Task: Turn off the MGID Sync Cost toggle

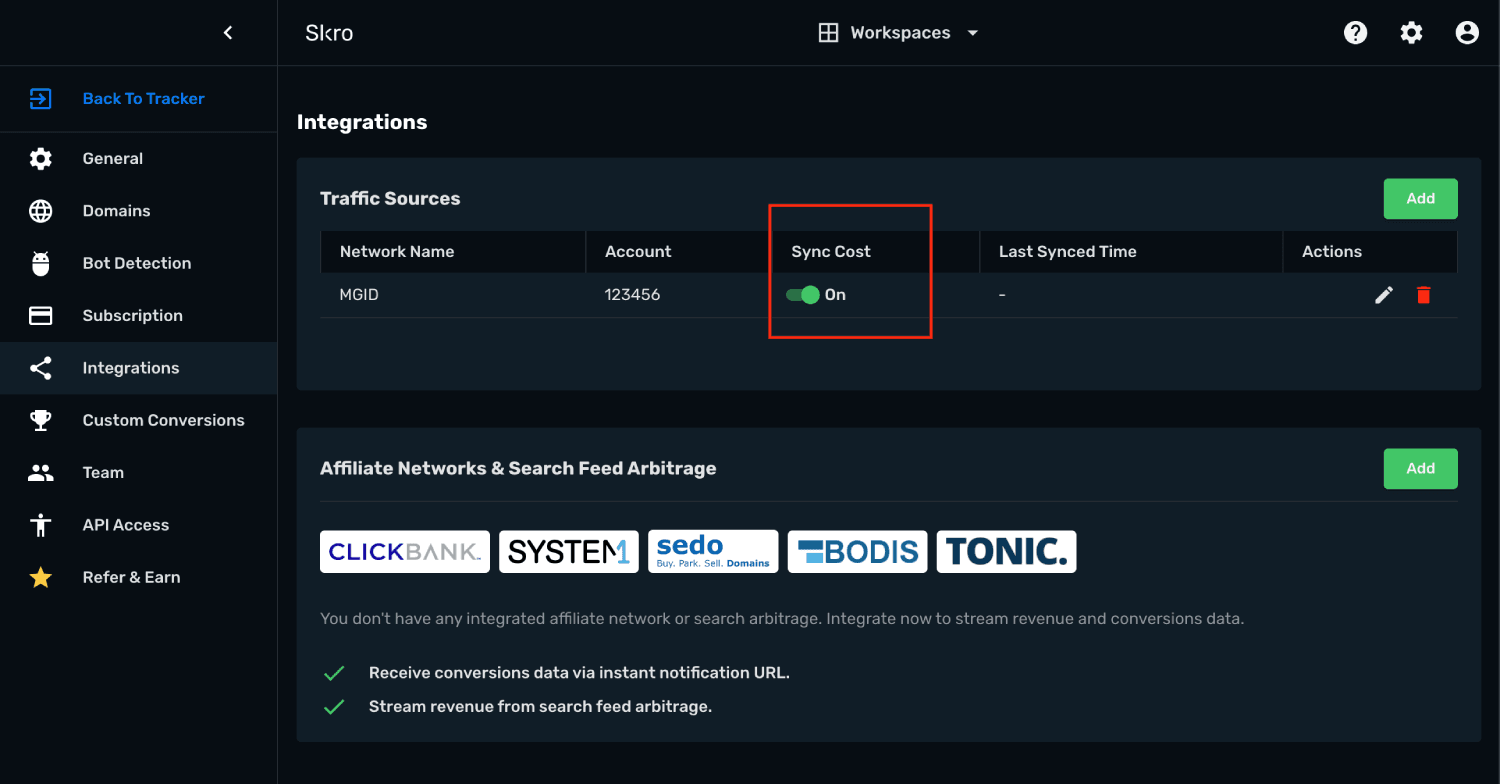Action: [802, 295]
